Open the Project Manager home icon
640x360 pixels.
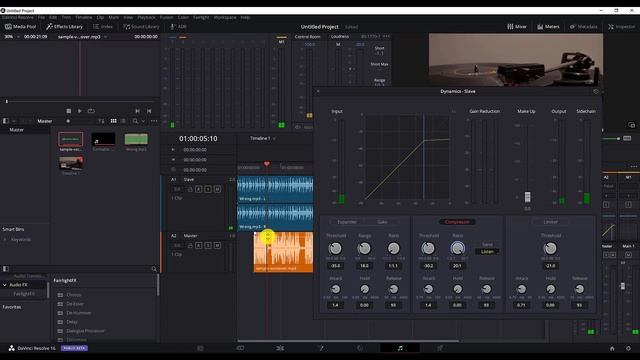click(612, 349)
